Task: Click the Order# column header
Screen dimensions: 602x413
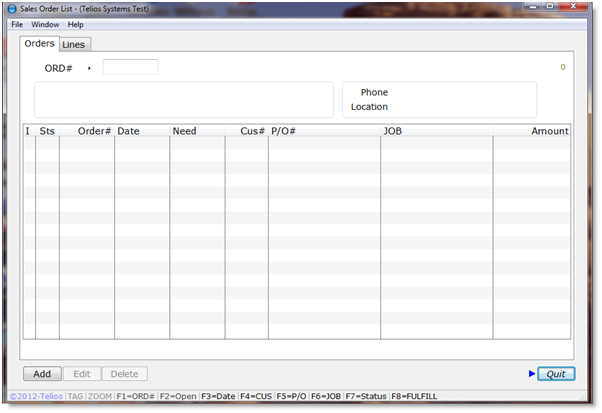Action: click(x=94, y=131)
